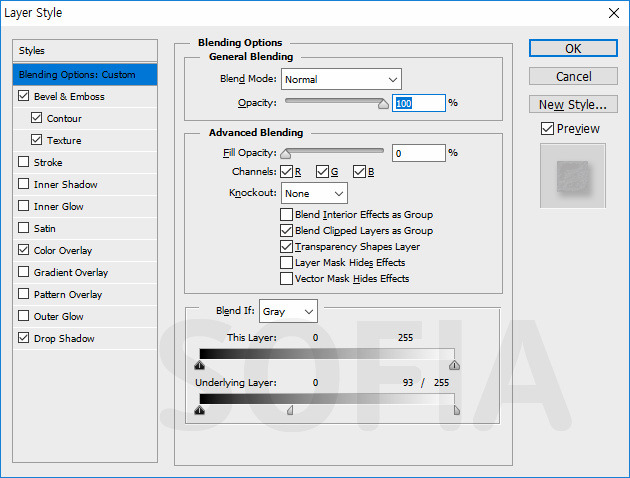
Task: Click the layer style preview thumbnail
Action: [x=573, y=176]
